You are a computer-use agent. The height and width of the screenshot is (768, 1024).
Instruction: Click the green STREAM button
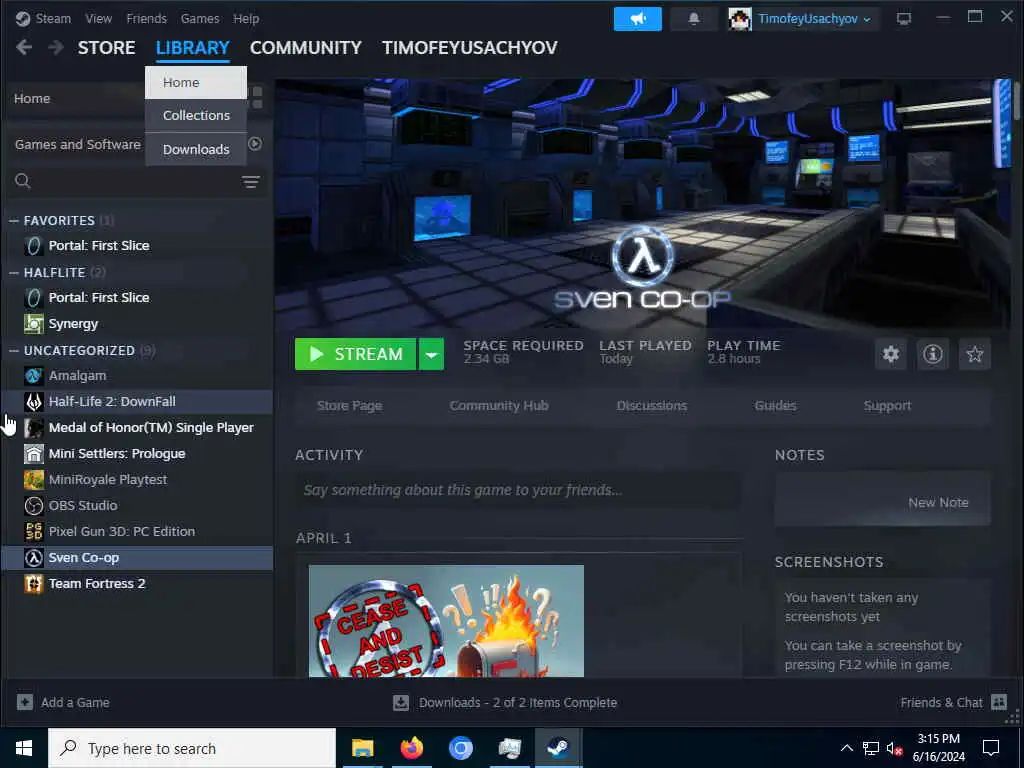pos(355,354)
